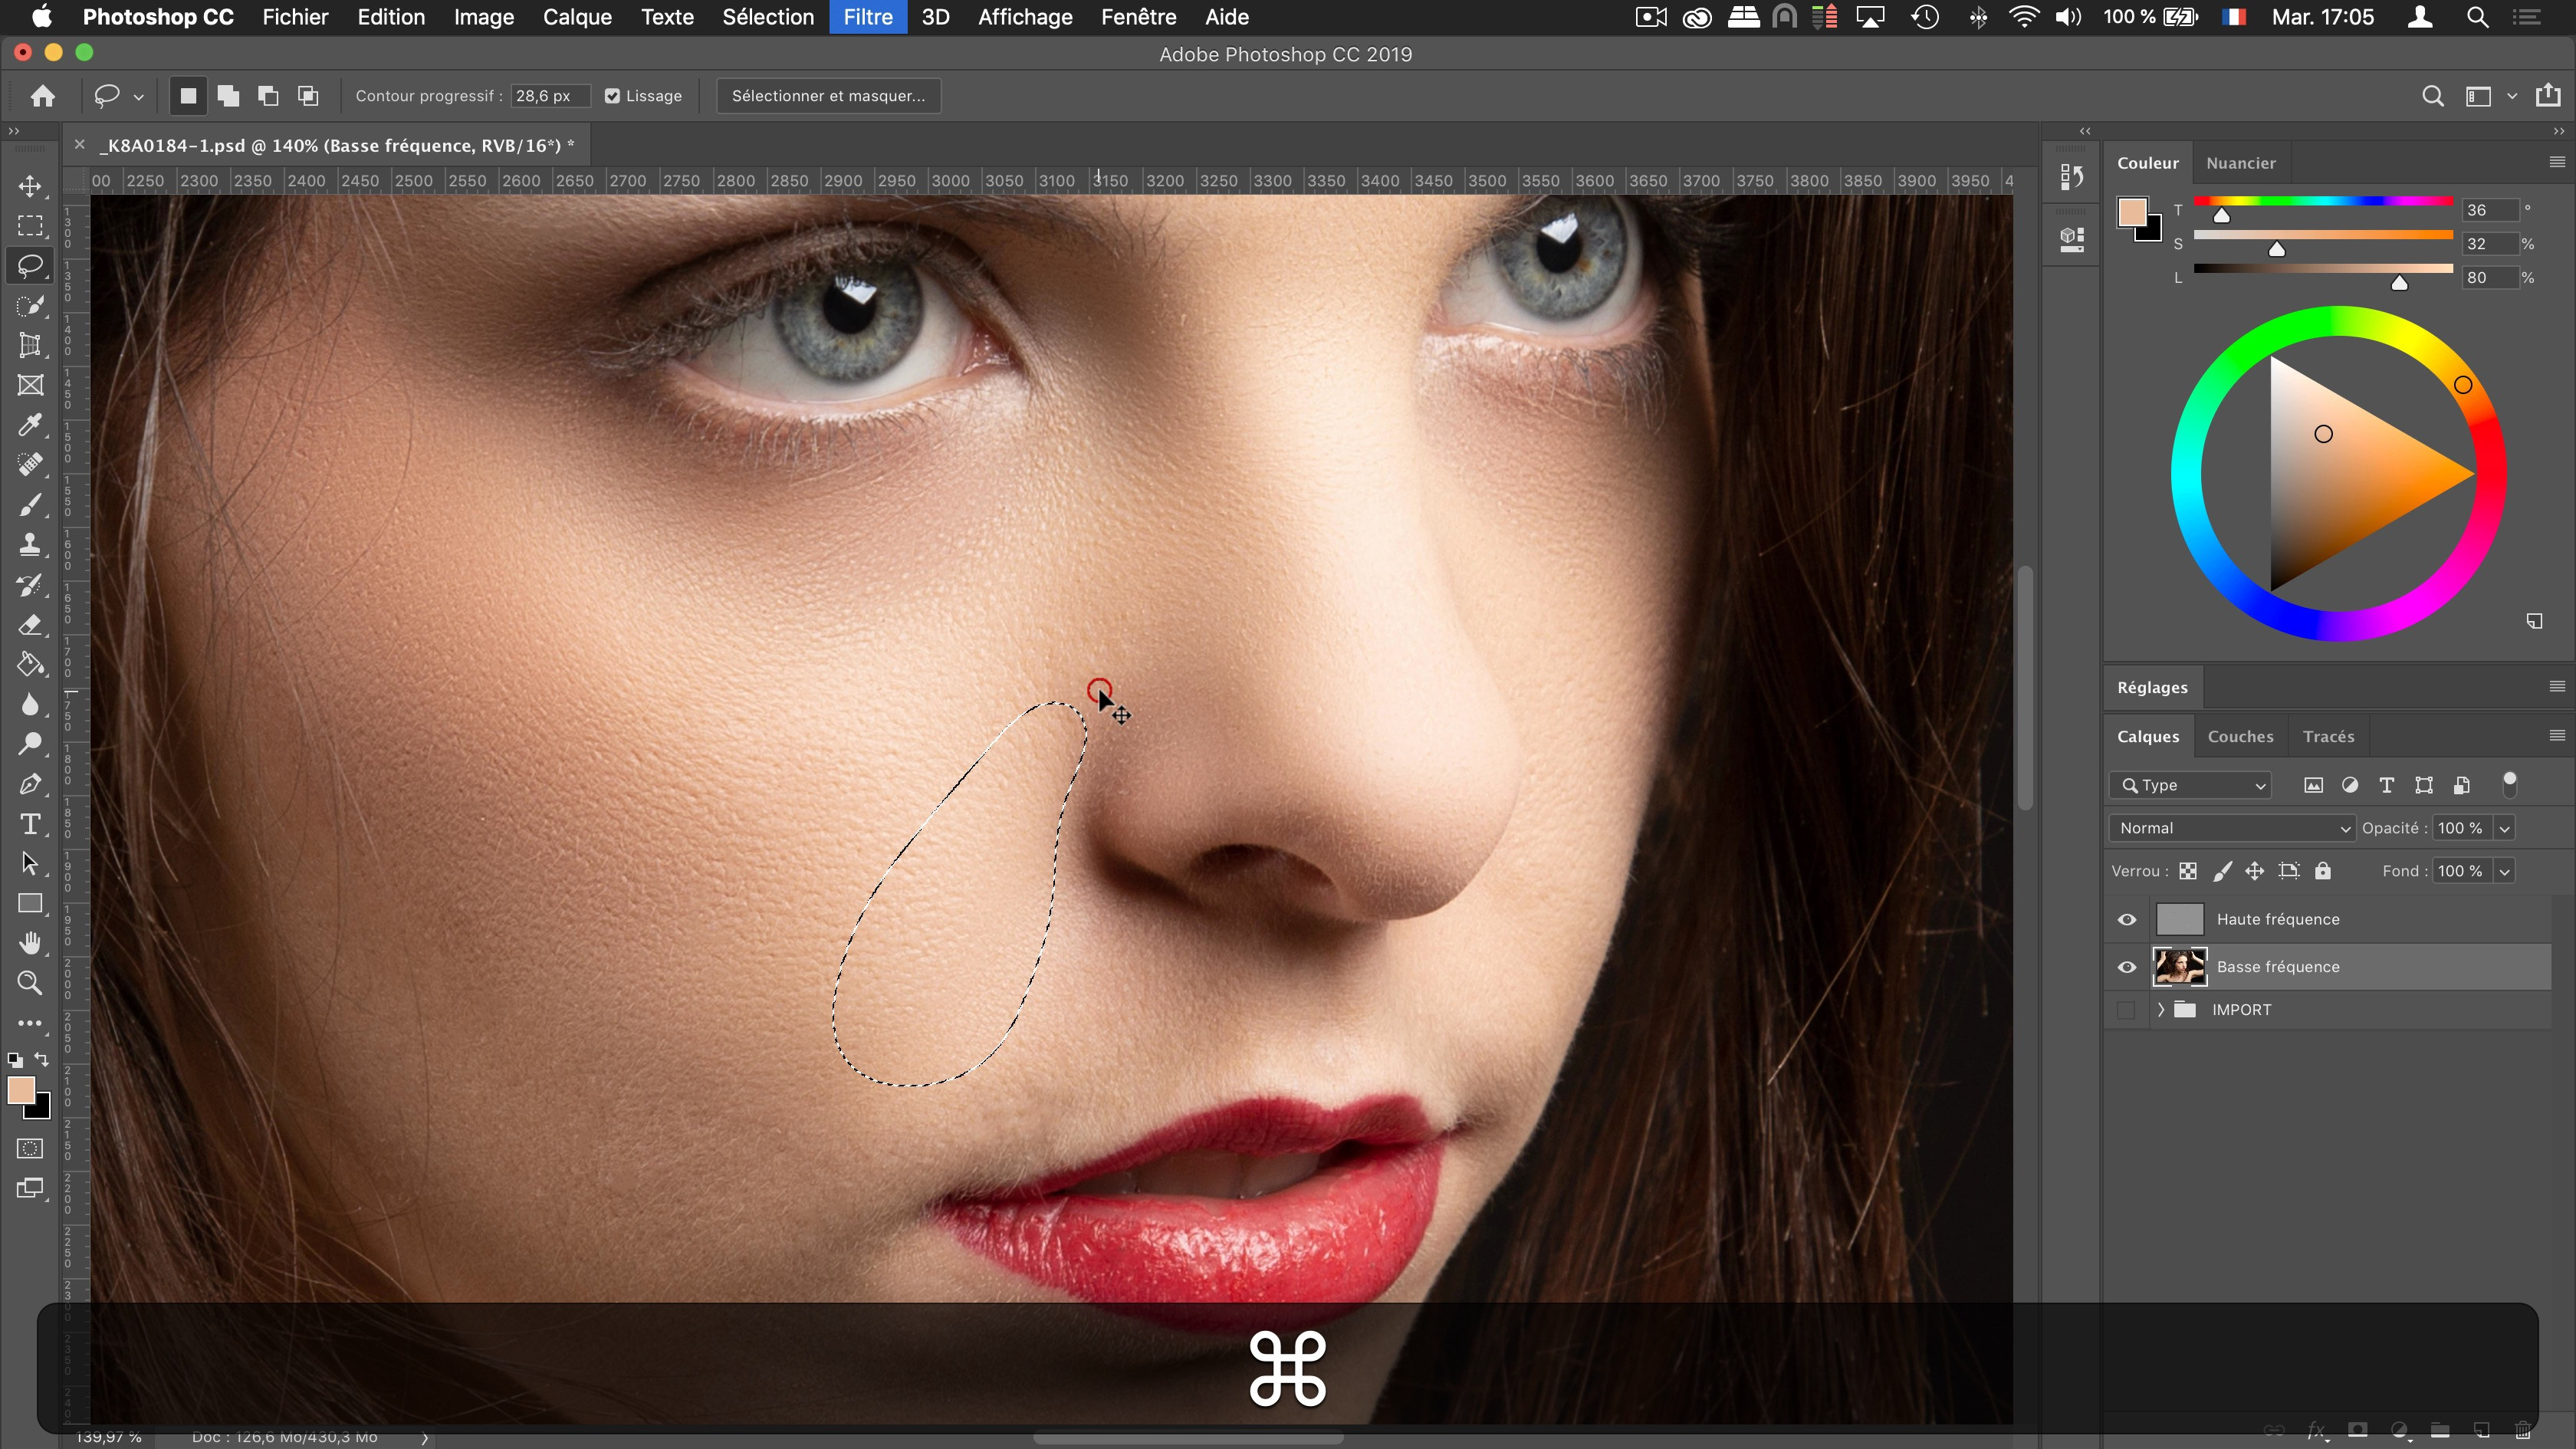Open the blending mode dropdown Normal
Viewport: 2576px width, 1449px height.
click(2231, 828)
